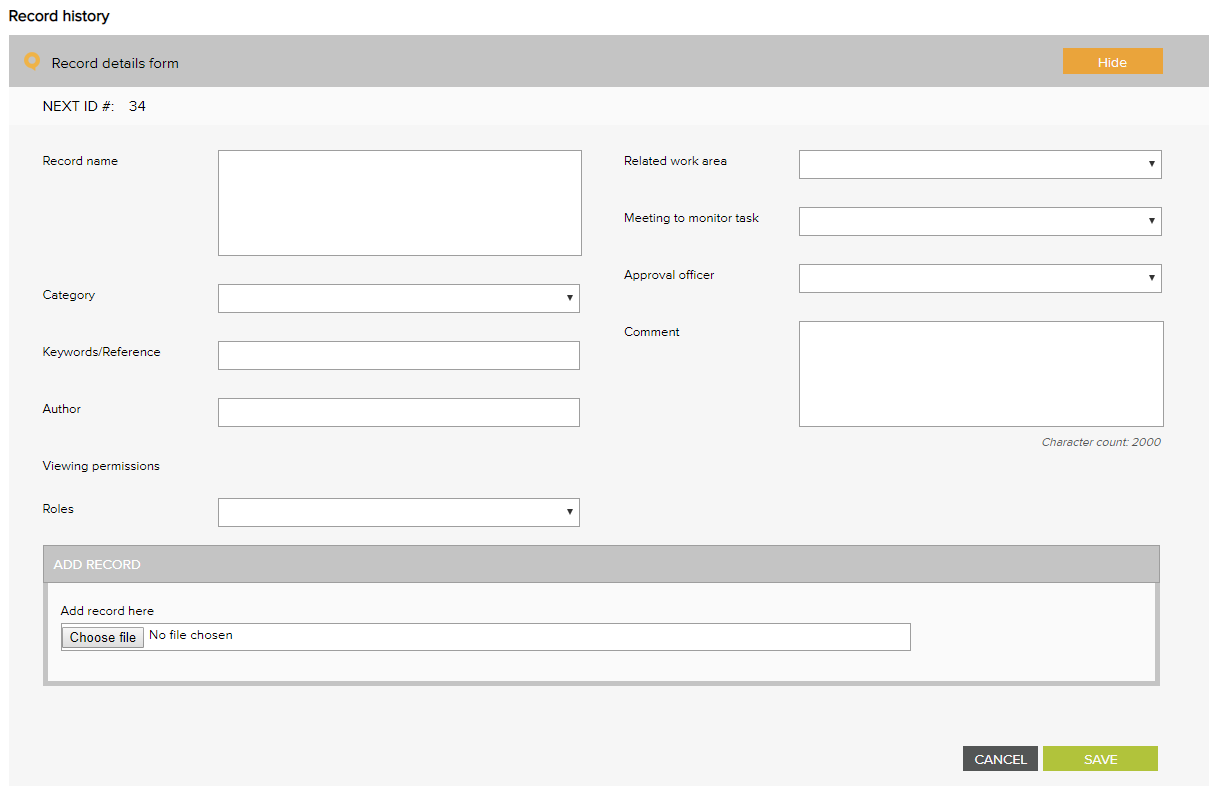Open the Category dropdown
This screenshot has width=1223, height=796.
click(x=398, y=298)
